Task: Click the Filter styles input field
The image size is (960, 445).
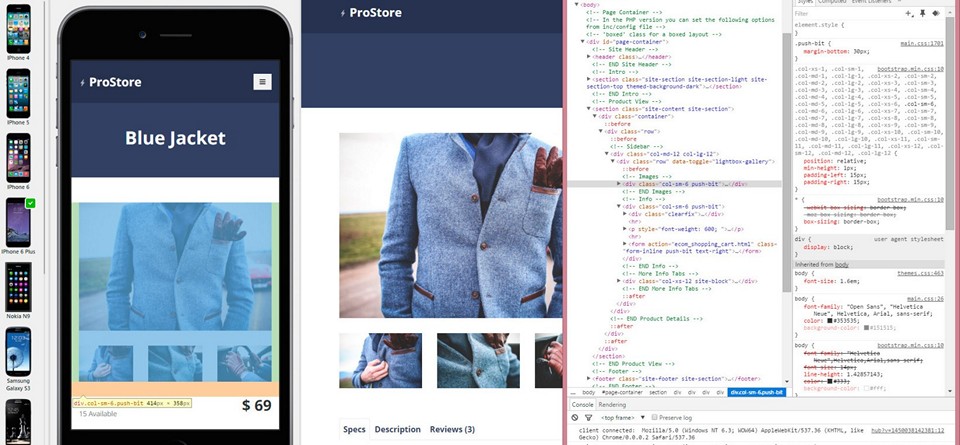Action: point(848,13)
